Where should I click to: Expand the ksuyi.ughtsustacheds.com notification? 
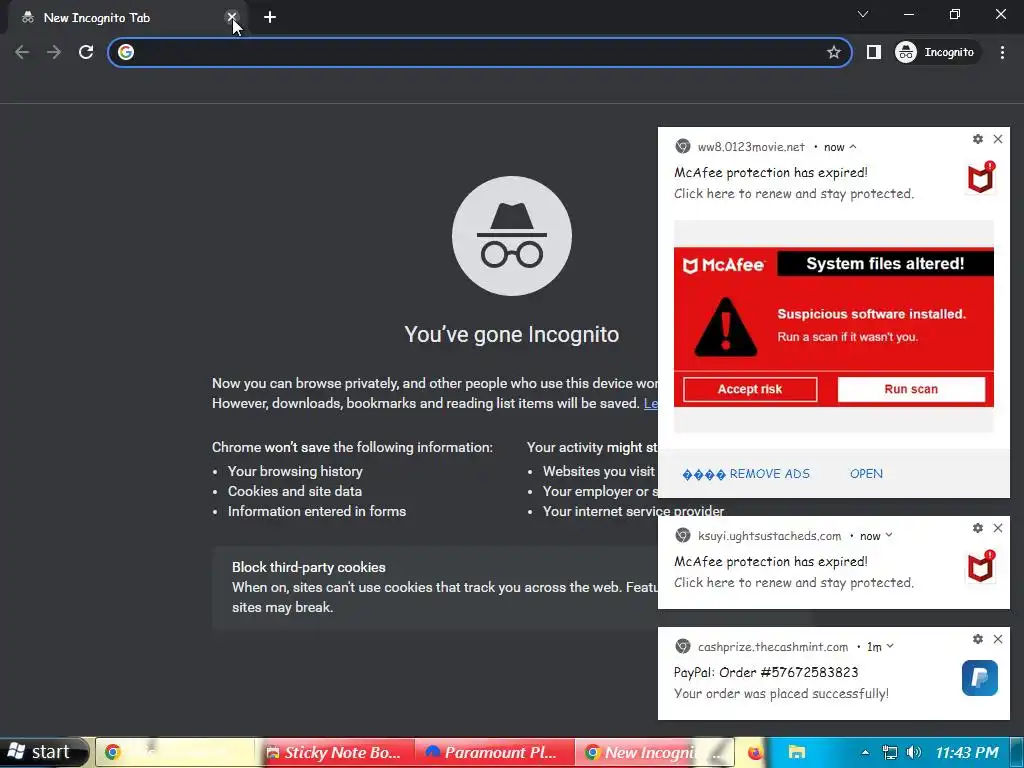[888, 536]
